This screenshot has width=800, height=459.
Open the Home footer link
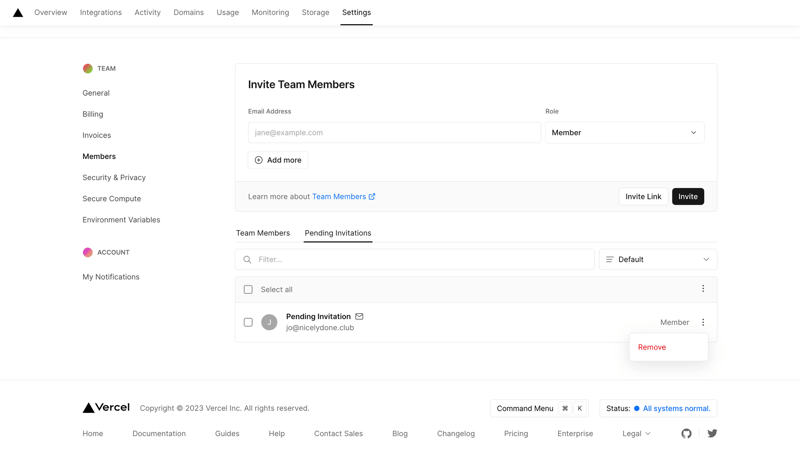(93, 434)
